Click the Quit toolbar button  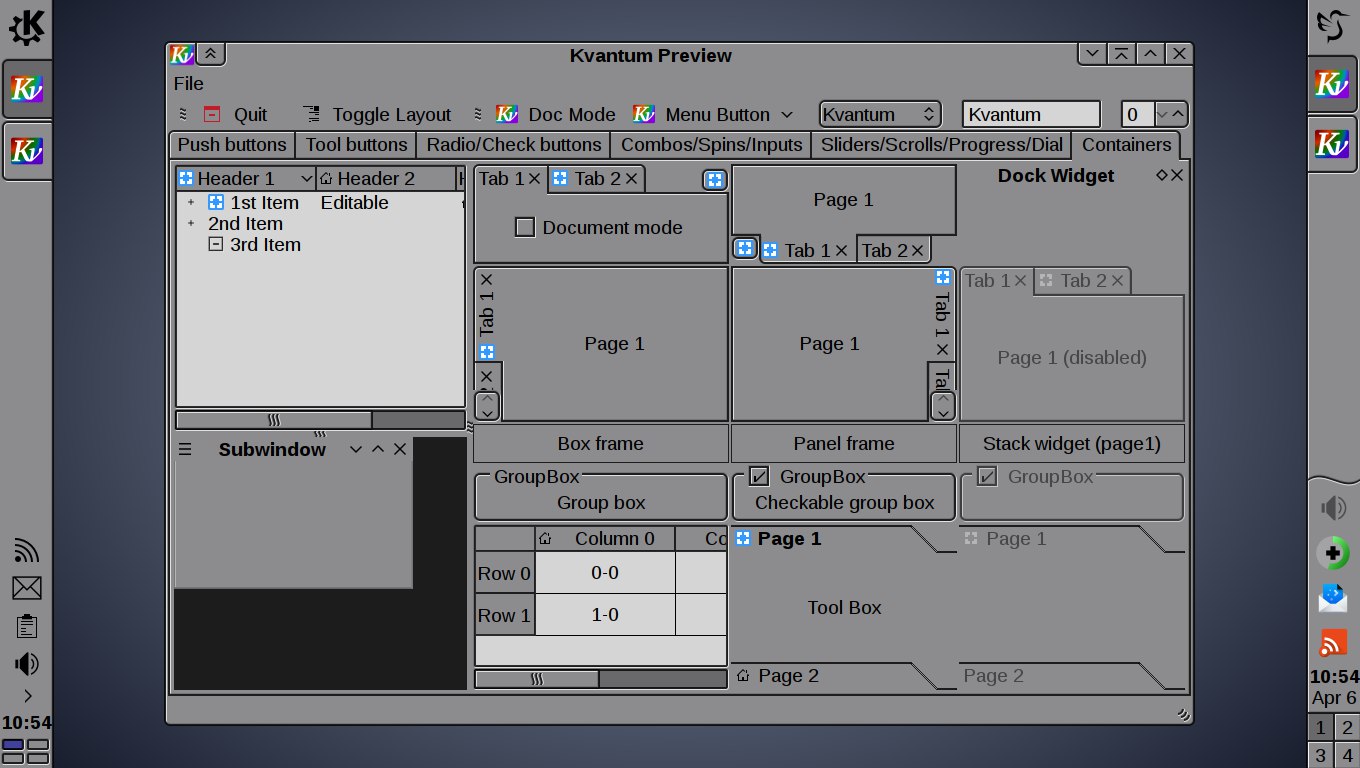[x=236, y=114]
